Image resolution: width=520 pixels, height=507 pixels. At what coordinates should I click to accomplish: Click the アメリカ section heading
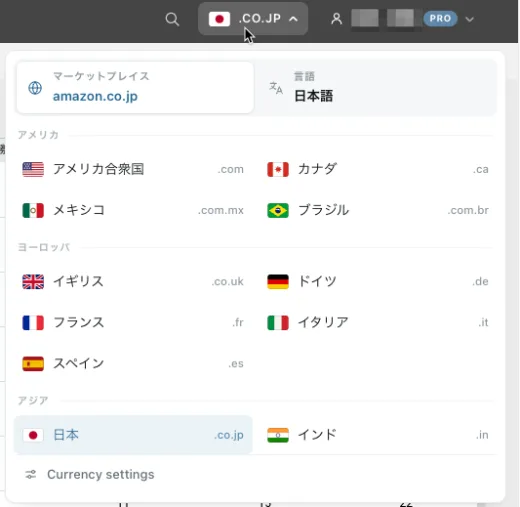38,135
